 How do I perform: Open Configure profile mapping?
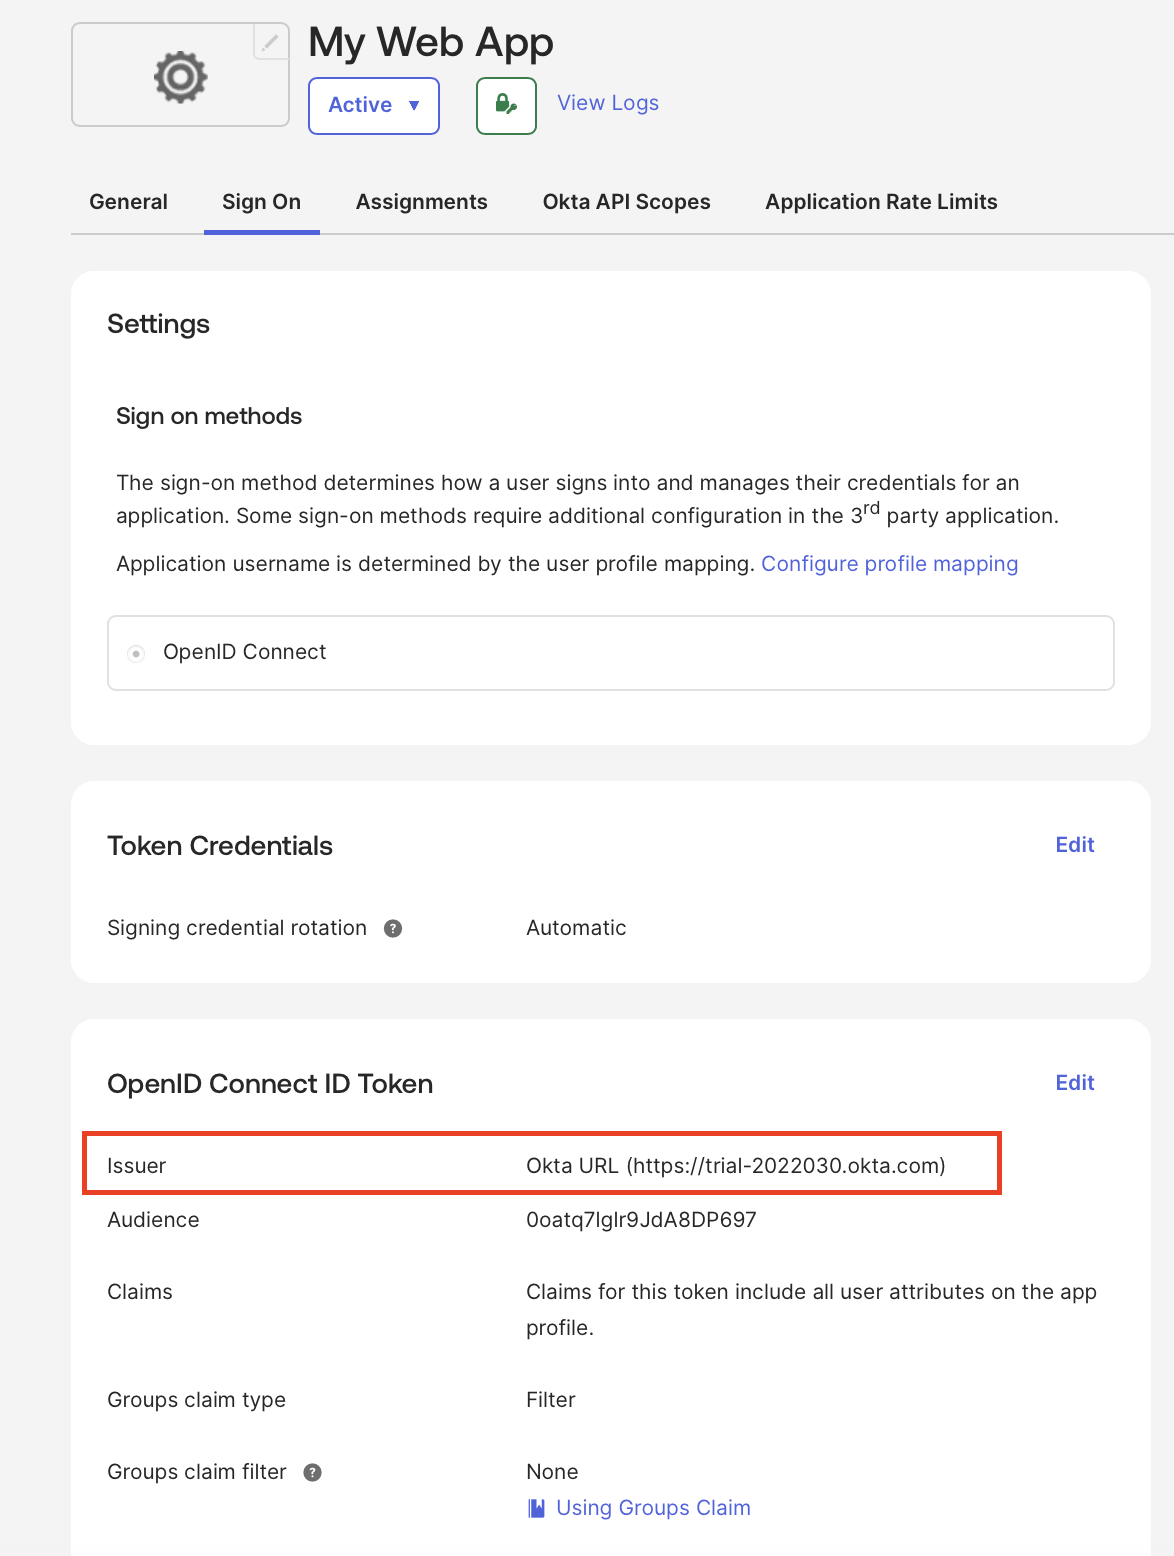890,563
